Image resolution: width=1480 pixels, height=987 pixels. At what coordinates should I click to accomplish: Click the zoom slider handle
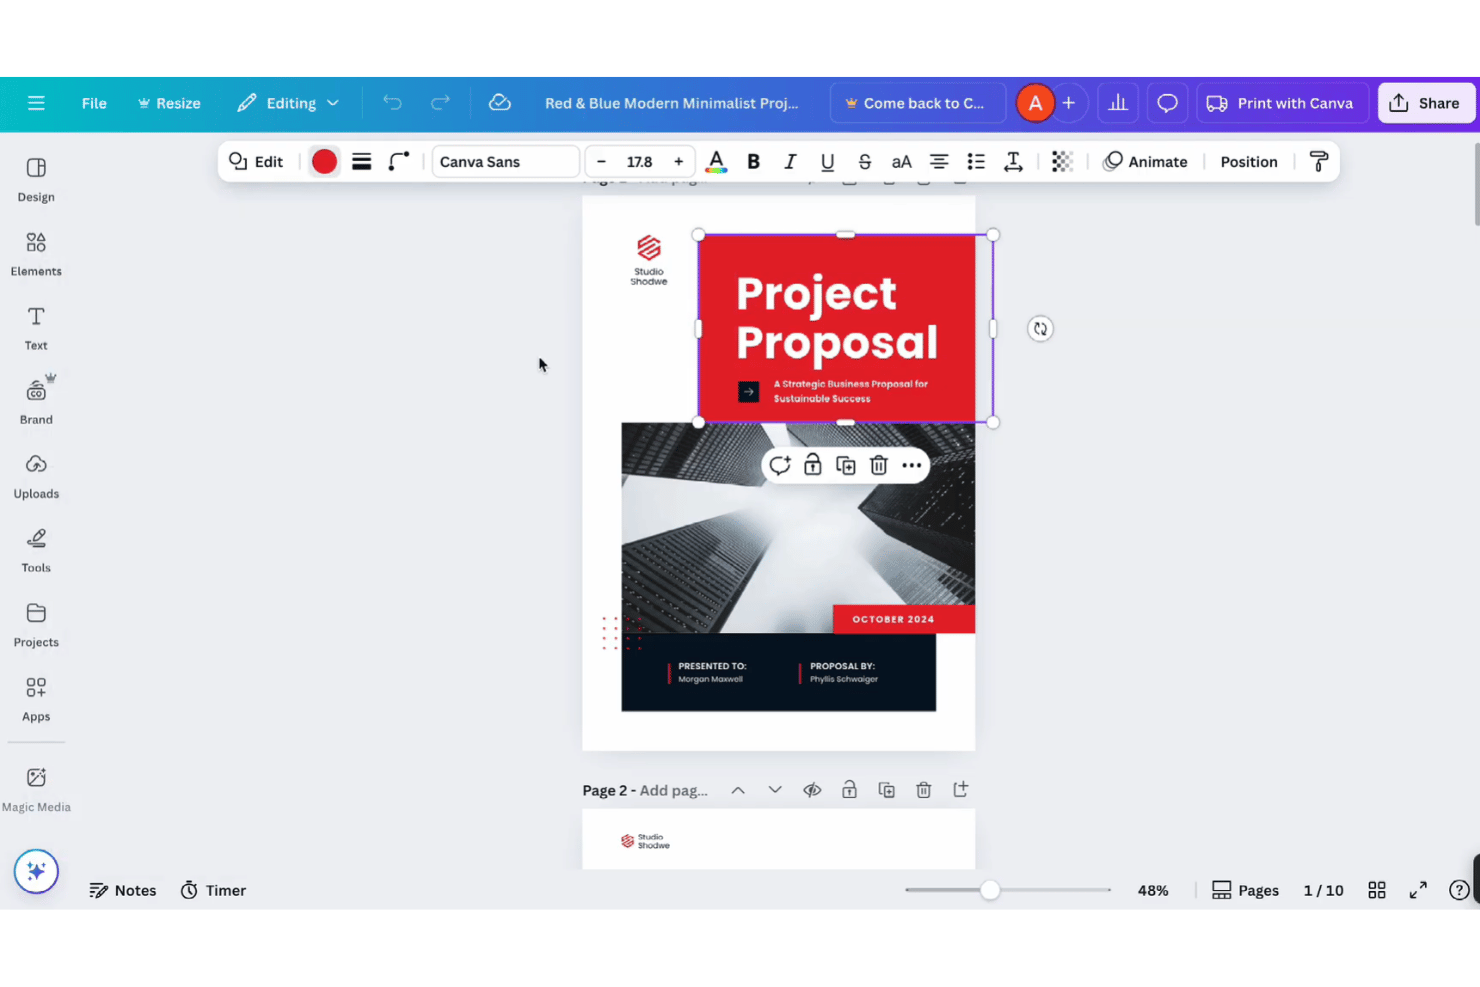click(x=990, y=890)
